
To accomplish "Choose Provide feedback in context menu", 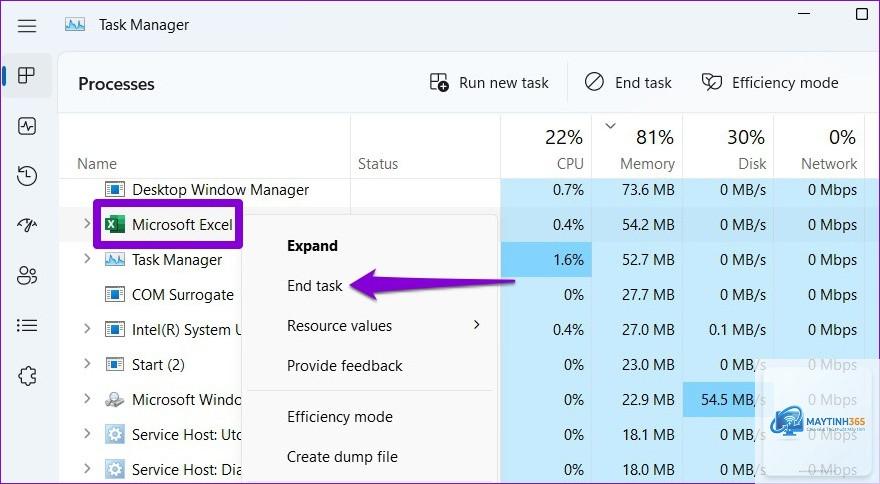I will 345,366.
